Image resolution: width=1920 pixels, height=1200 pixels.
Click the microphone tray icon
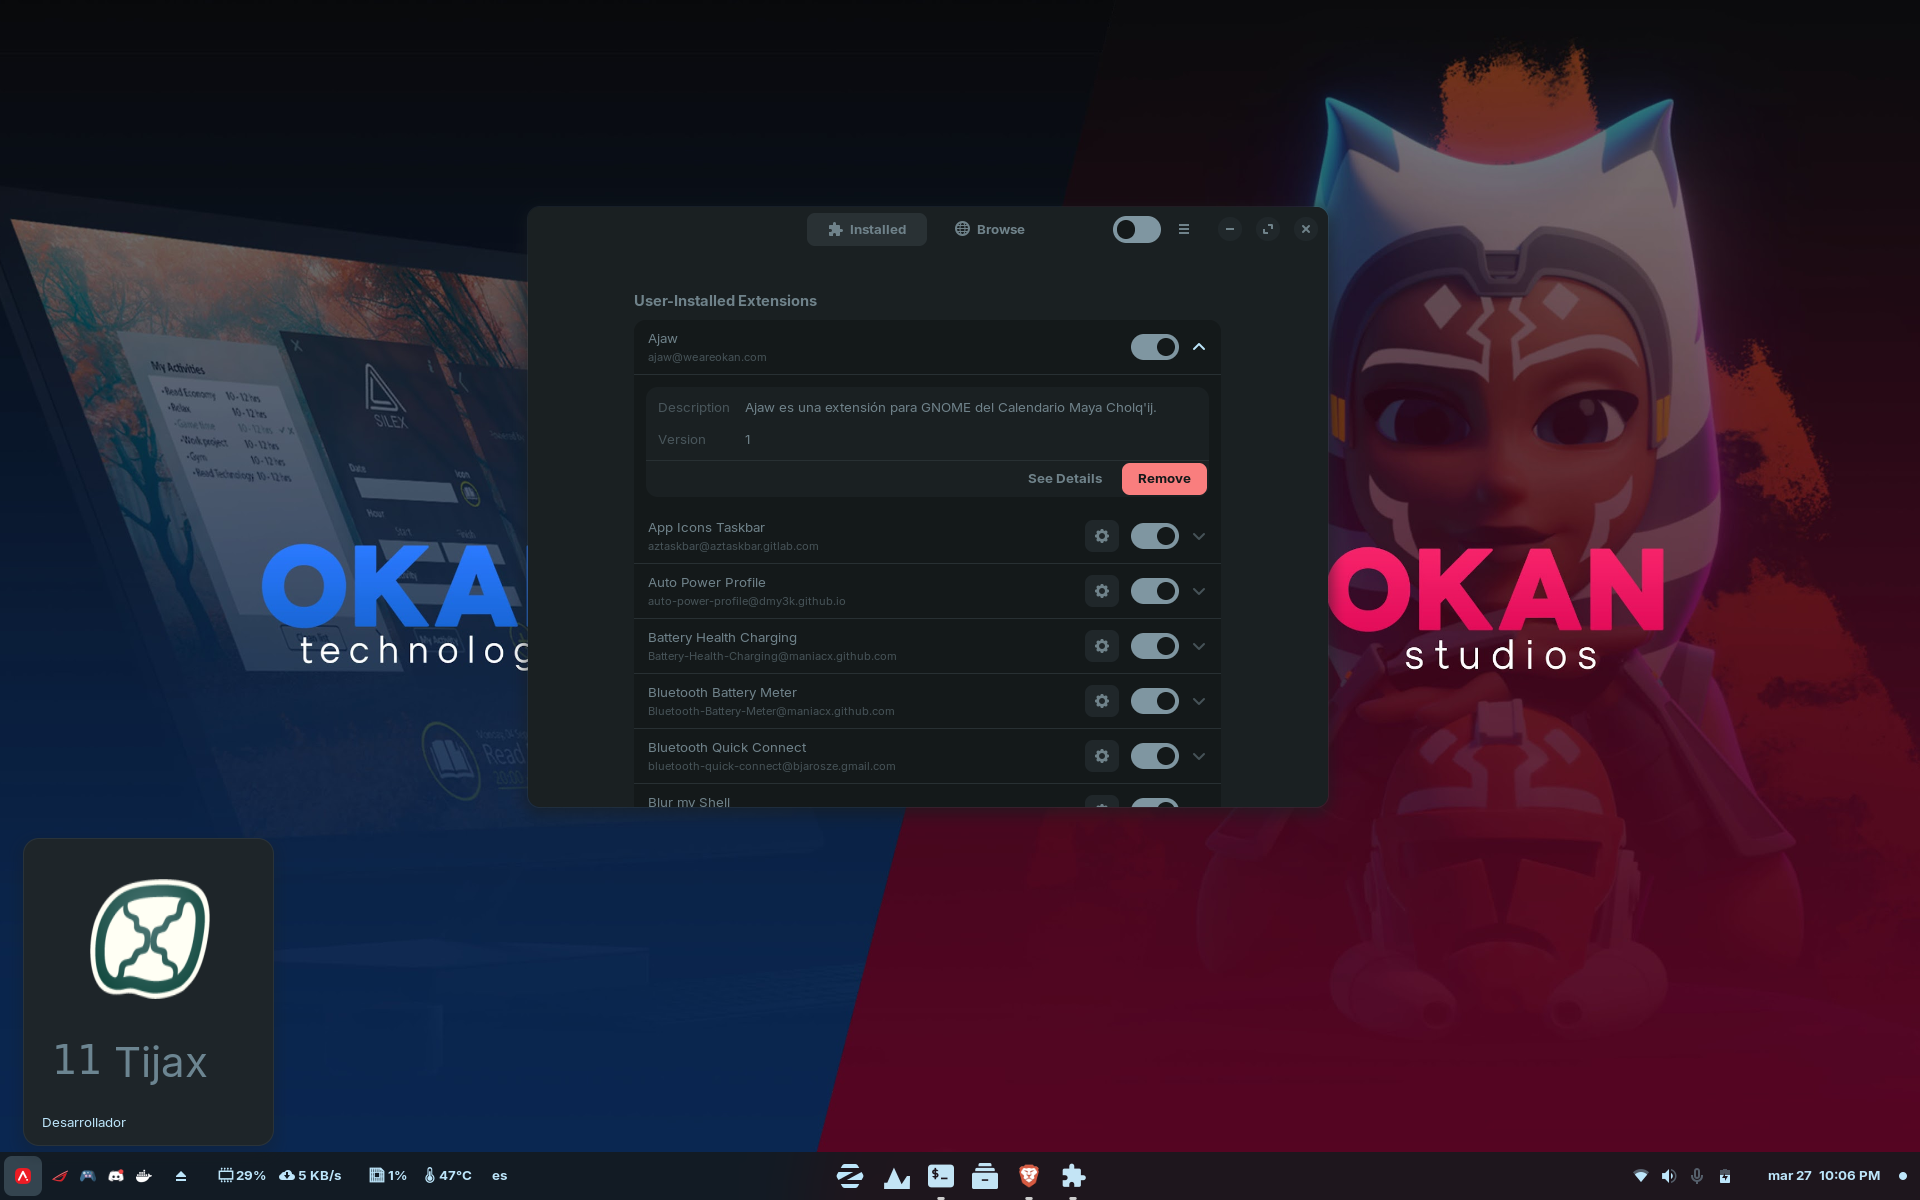[x=1697, y=1176]
